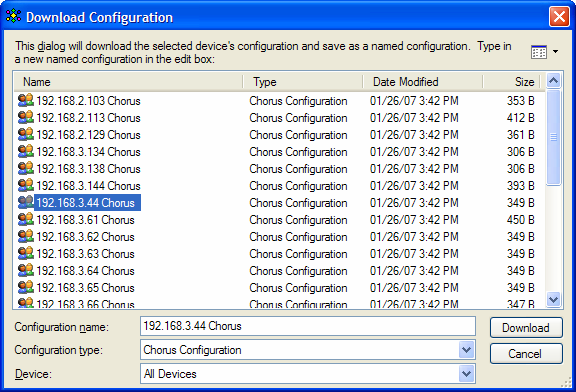Sort list by Name column header
Image resolution: width=576 pixels, height=392 pixels.
[x=129, y=82]
